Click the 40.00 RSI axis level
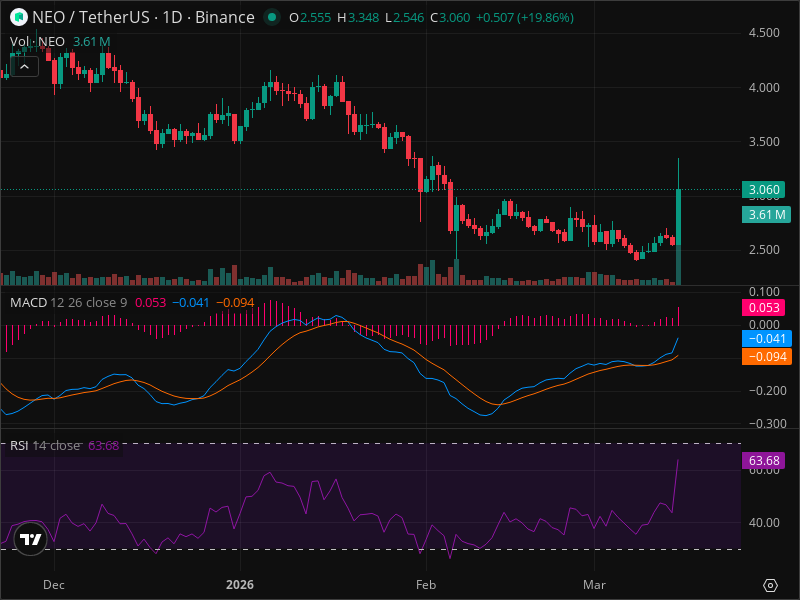The width and height of the screenshot is (800, 600). 764,523
